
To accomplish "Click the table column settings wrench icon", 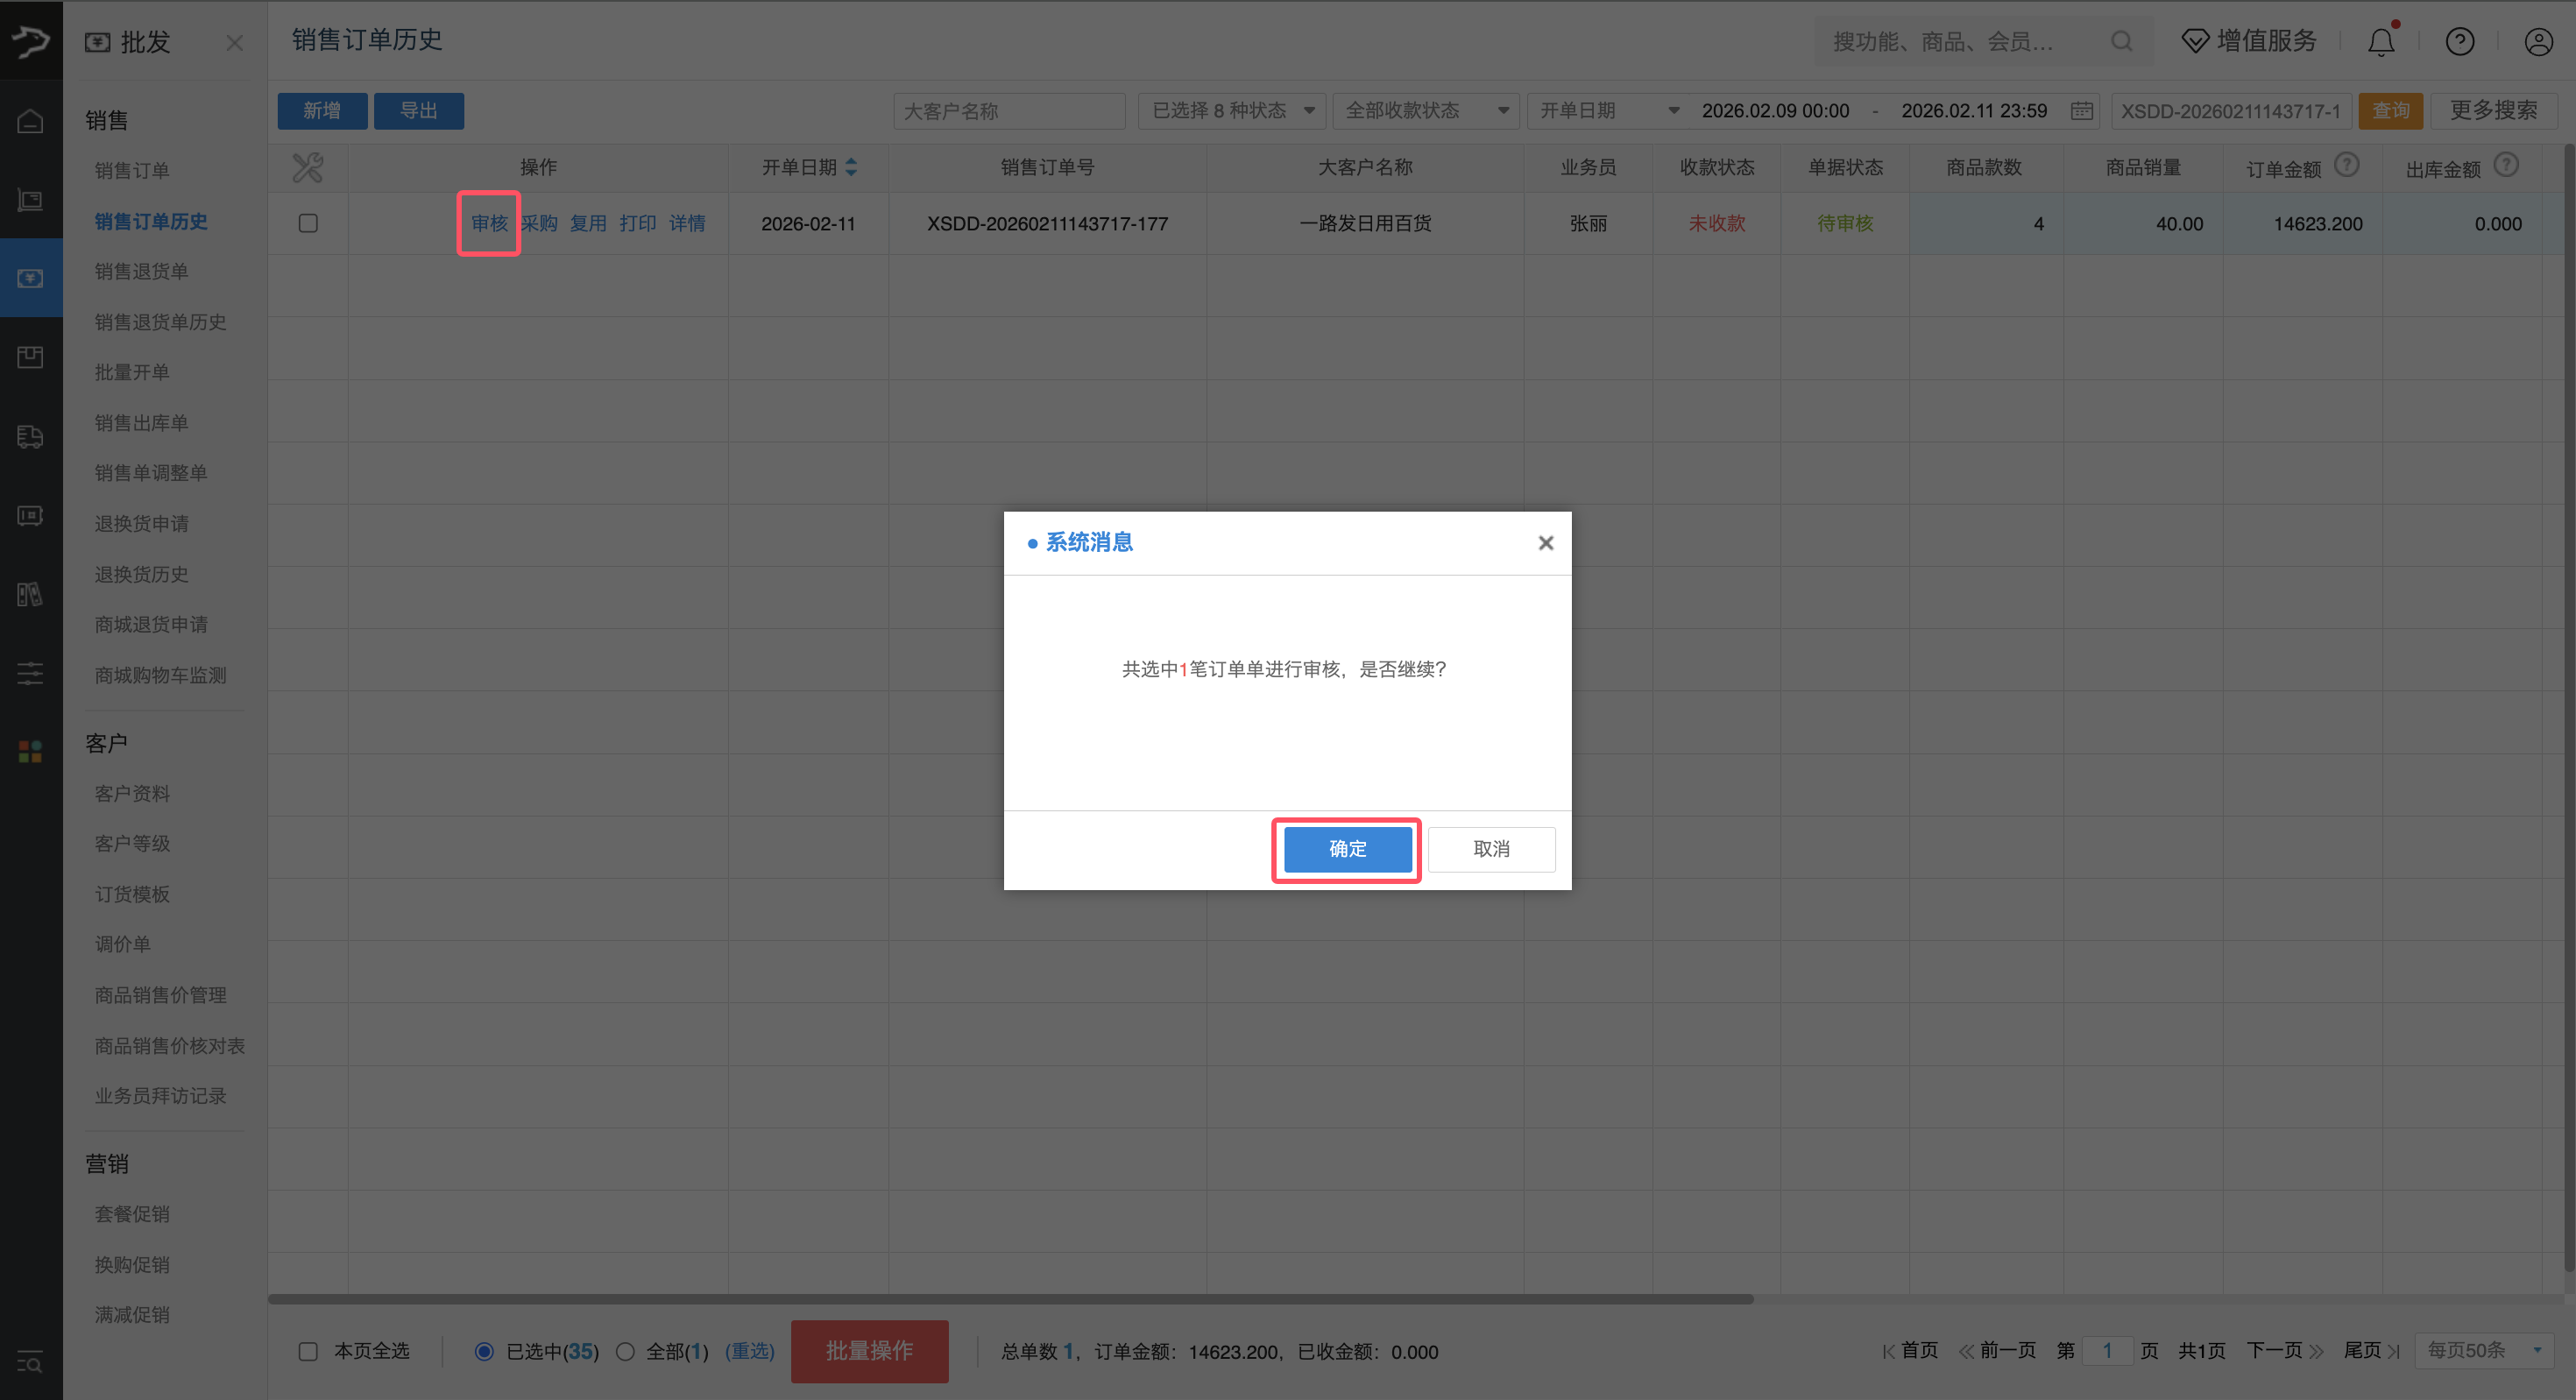I will pyautogui.click(x=307, y=167).
